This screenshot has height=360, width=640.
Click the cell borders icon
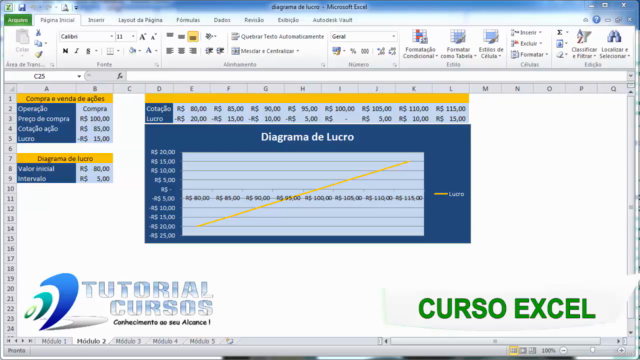(110, 51)
